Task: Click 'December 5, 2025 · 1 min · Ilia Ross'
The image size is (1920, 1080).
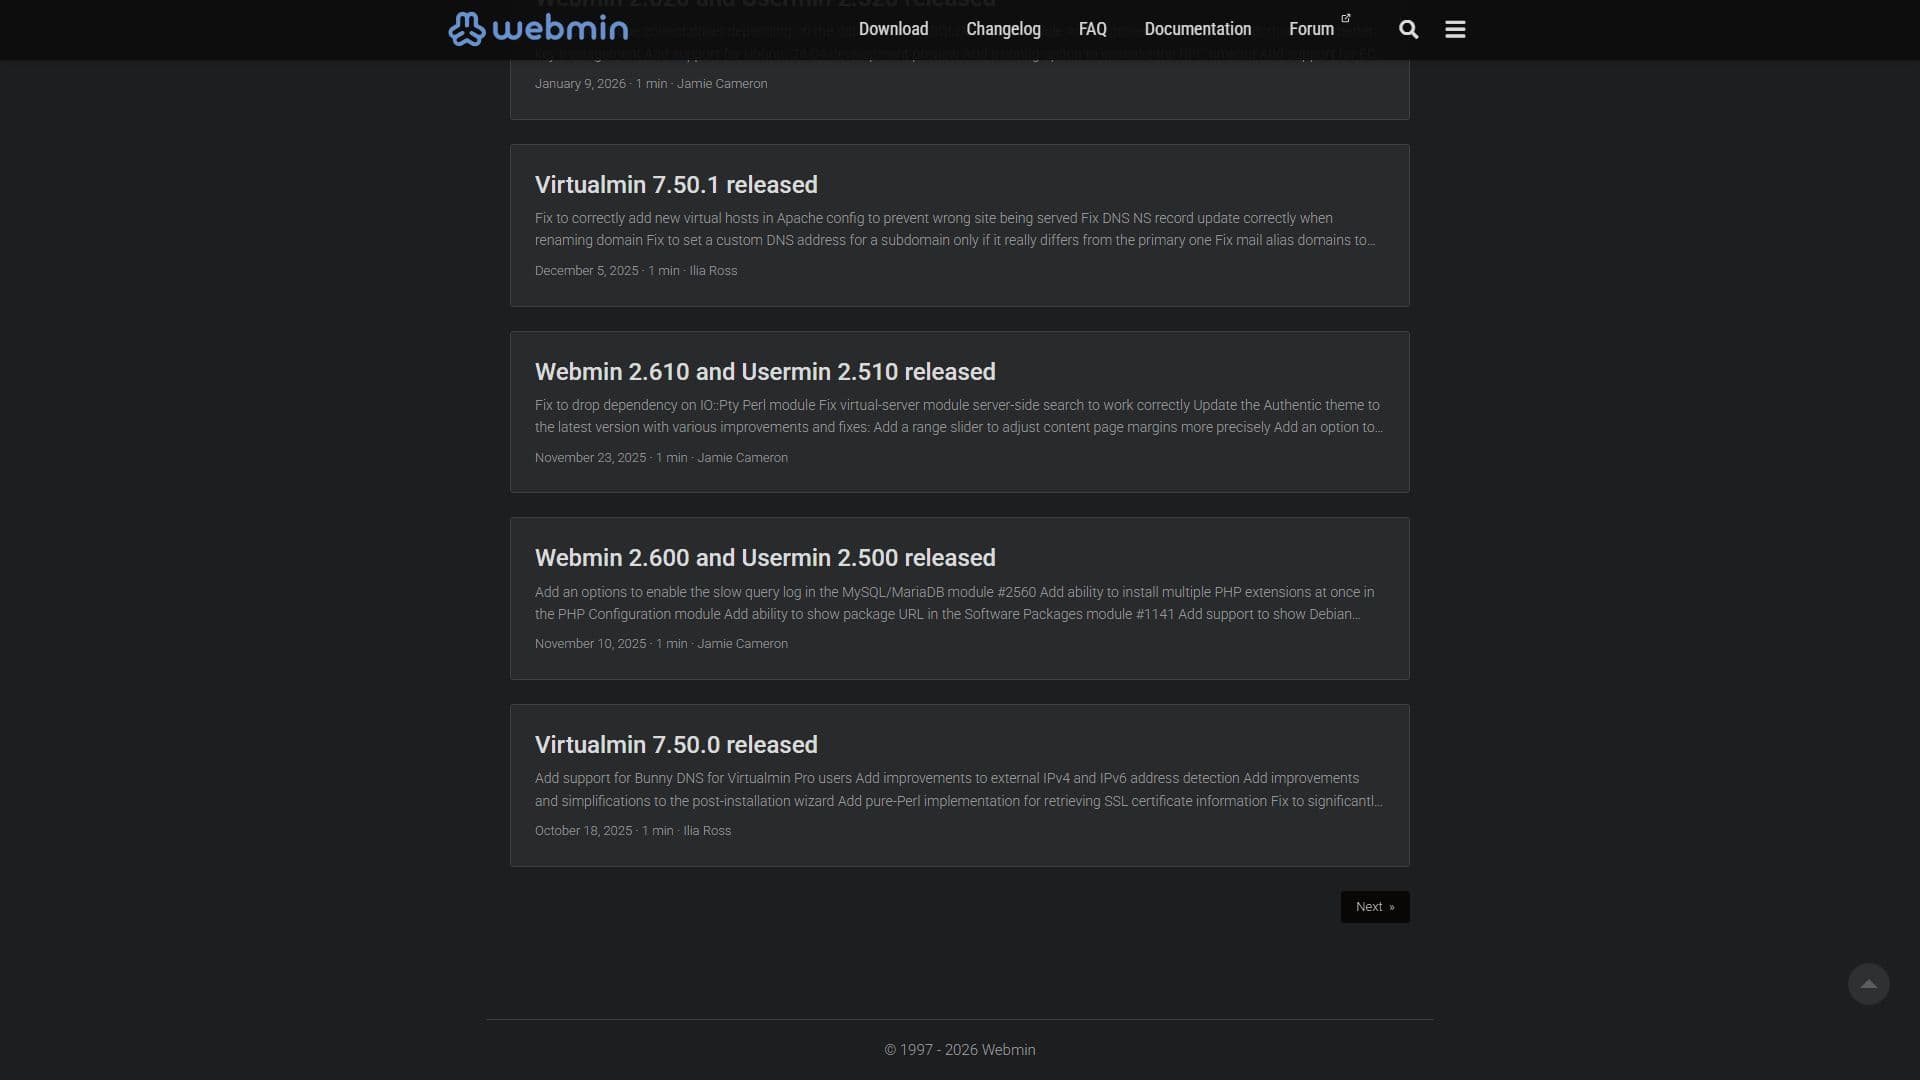Action: click(636, 271)
